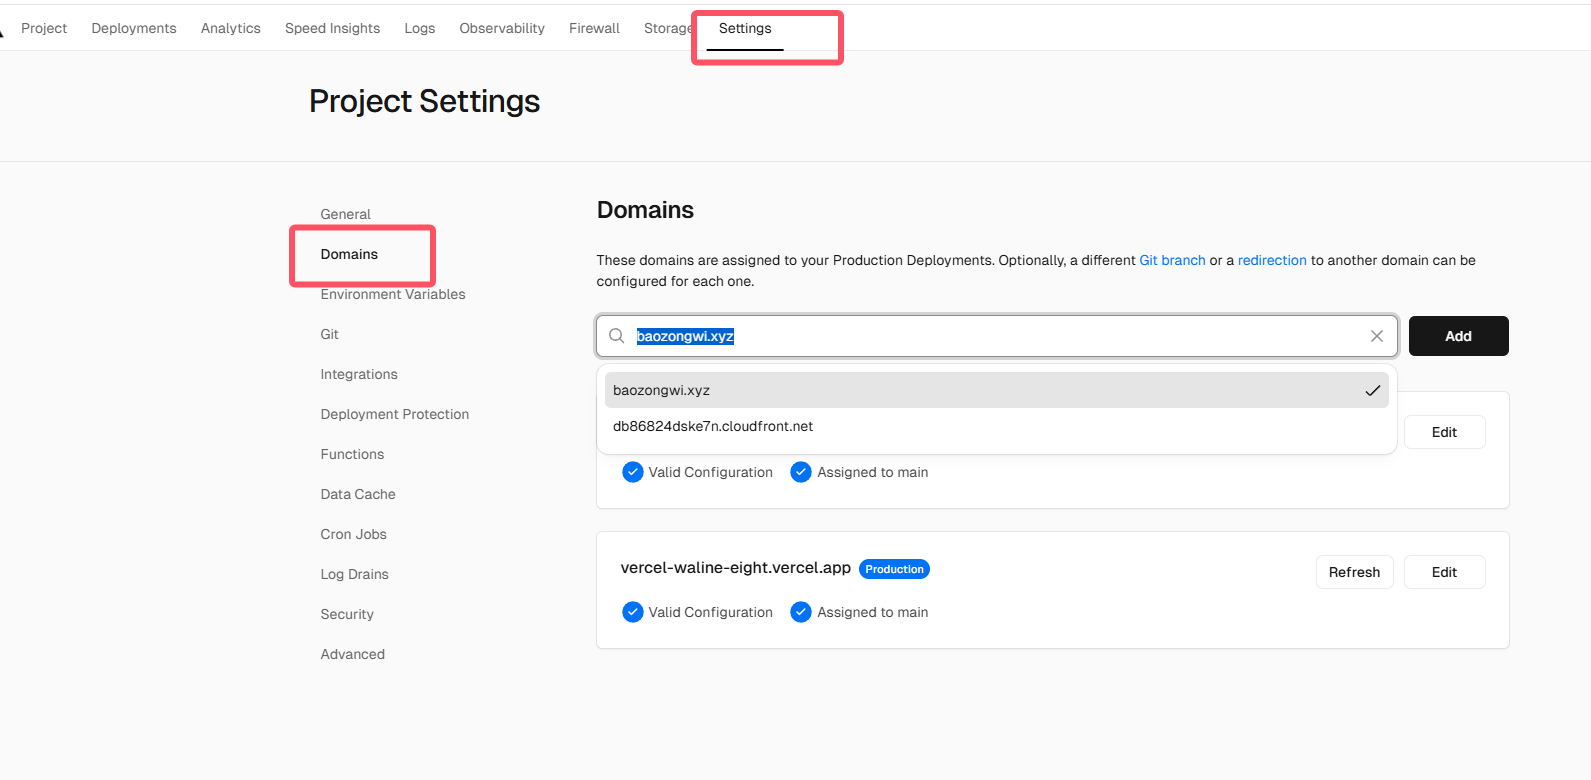The image size is (1591, 780).
Task: Follow the Git branch link
Action: click(1172, 261)
